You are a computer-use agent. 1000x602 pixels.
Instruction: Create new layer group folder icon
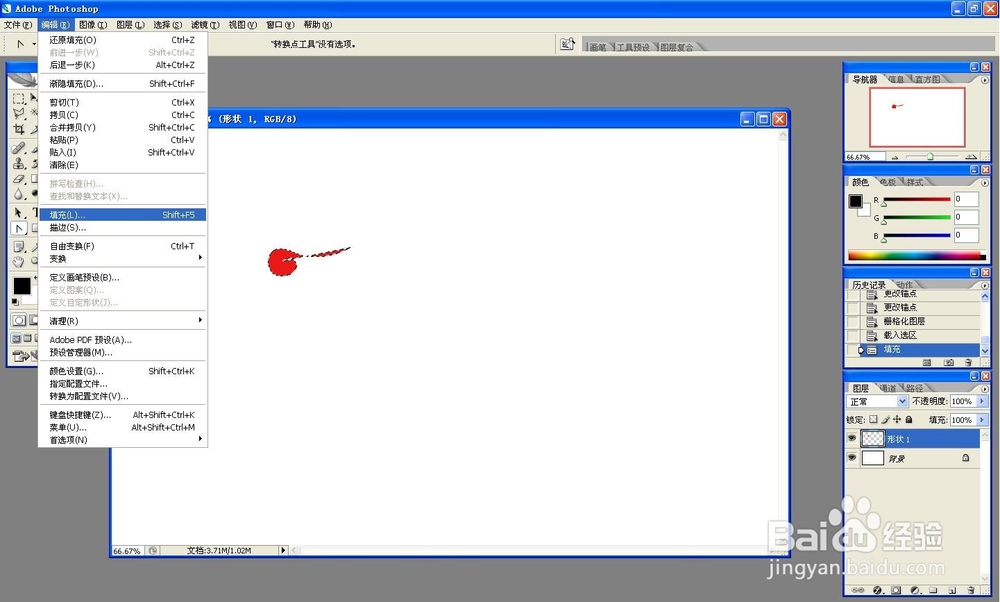click(933, 590)
